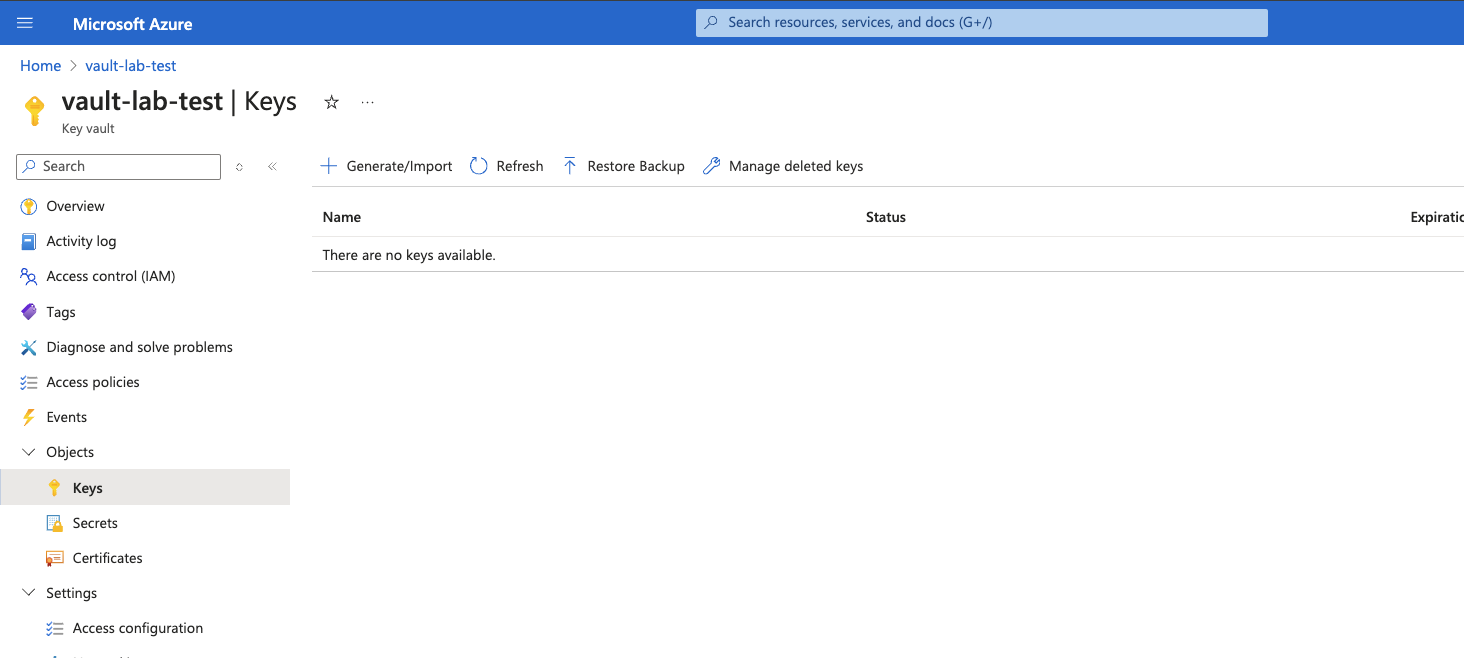Open the Tags page
Image resolution: width=1464 pixels, height=658 pixels.
pyautogui.click(x=61, y=312)
